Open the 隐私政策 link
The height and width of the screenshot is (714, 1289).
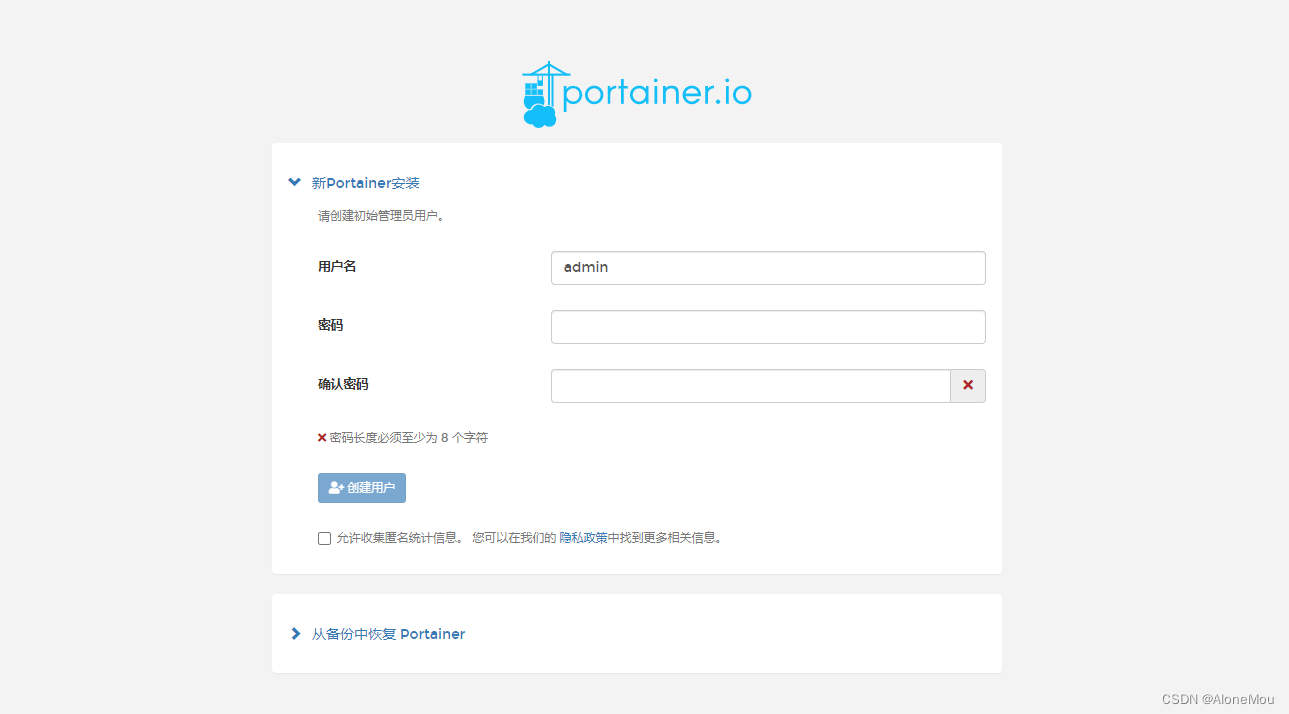tap(583, 538)
